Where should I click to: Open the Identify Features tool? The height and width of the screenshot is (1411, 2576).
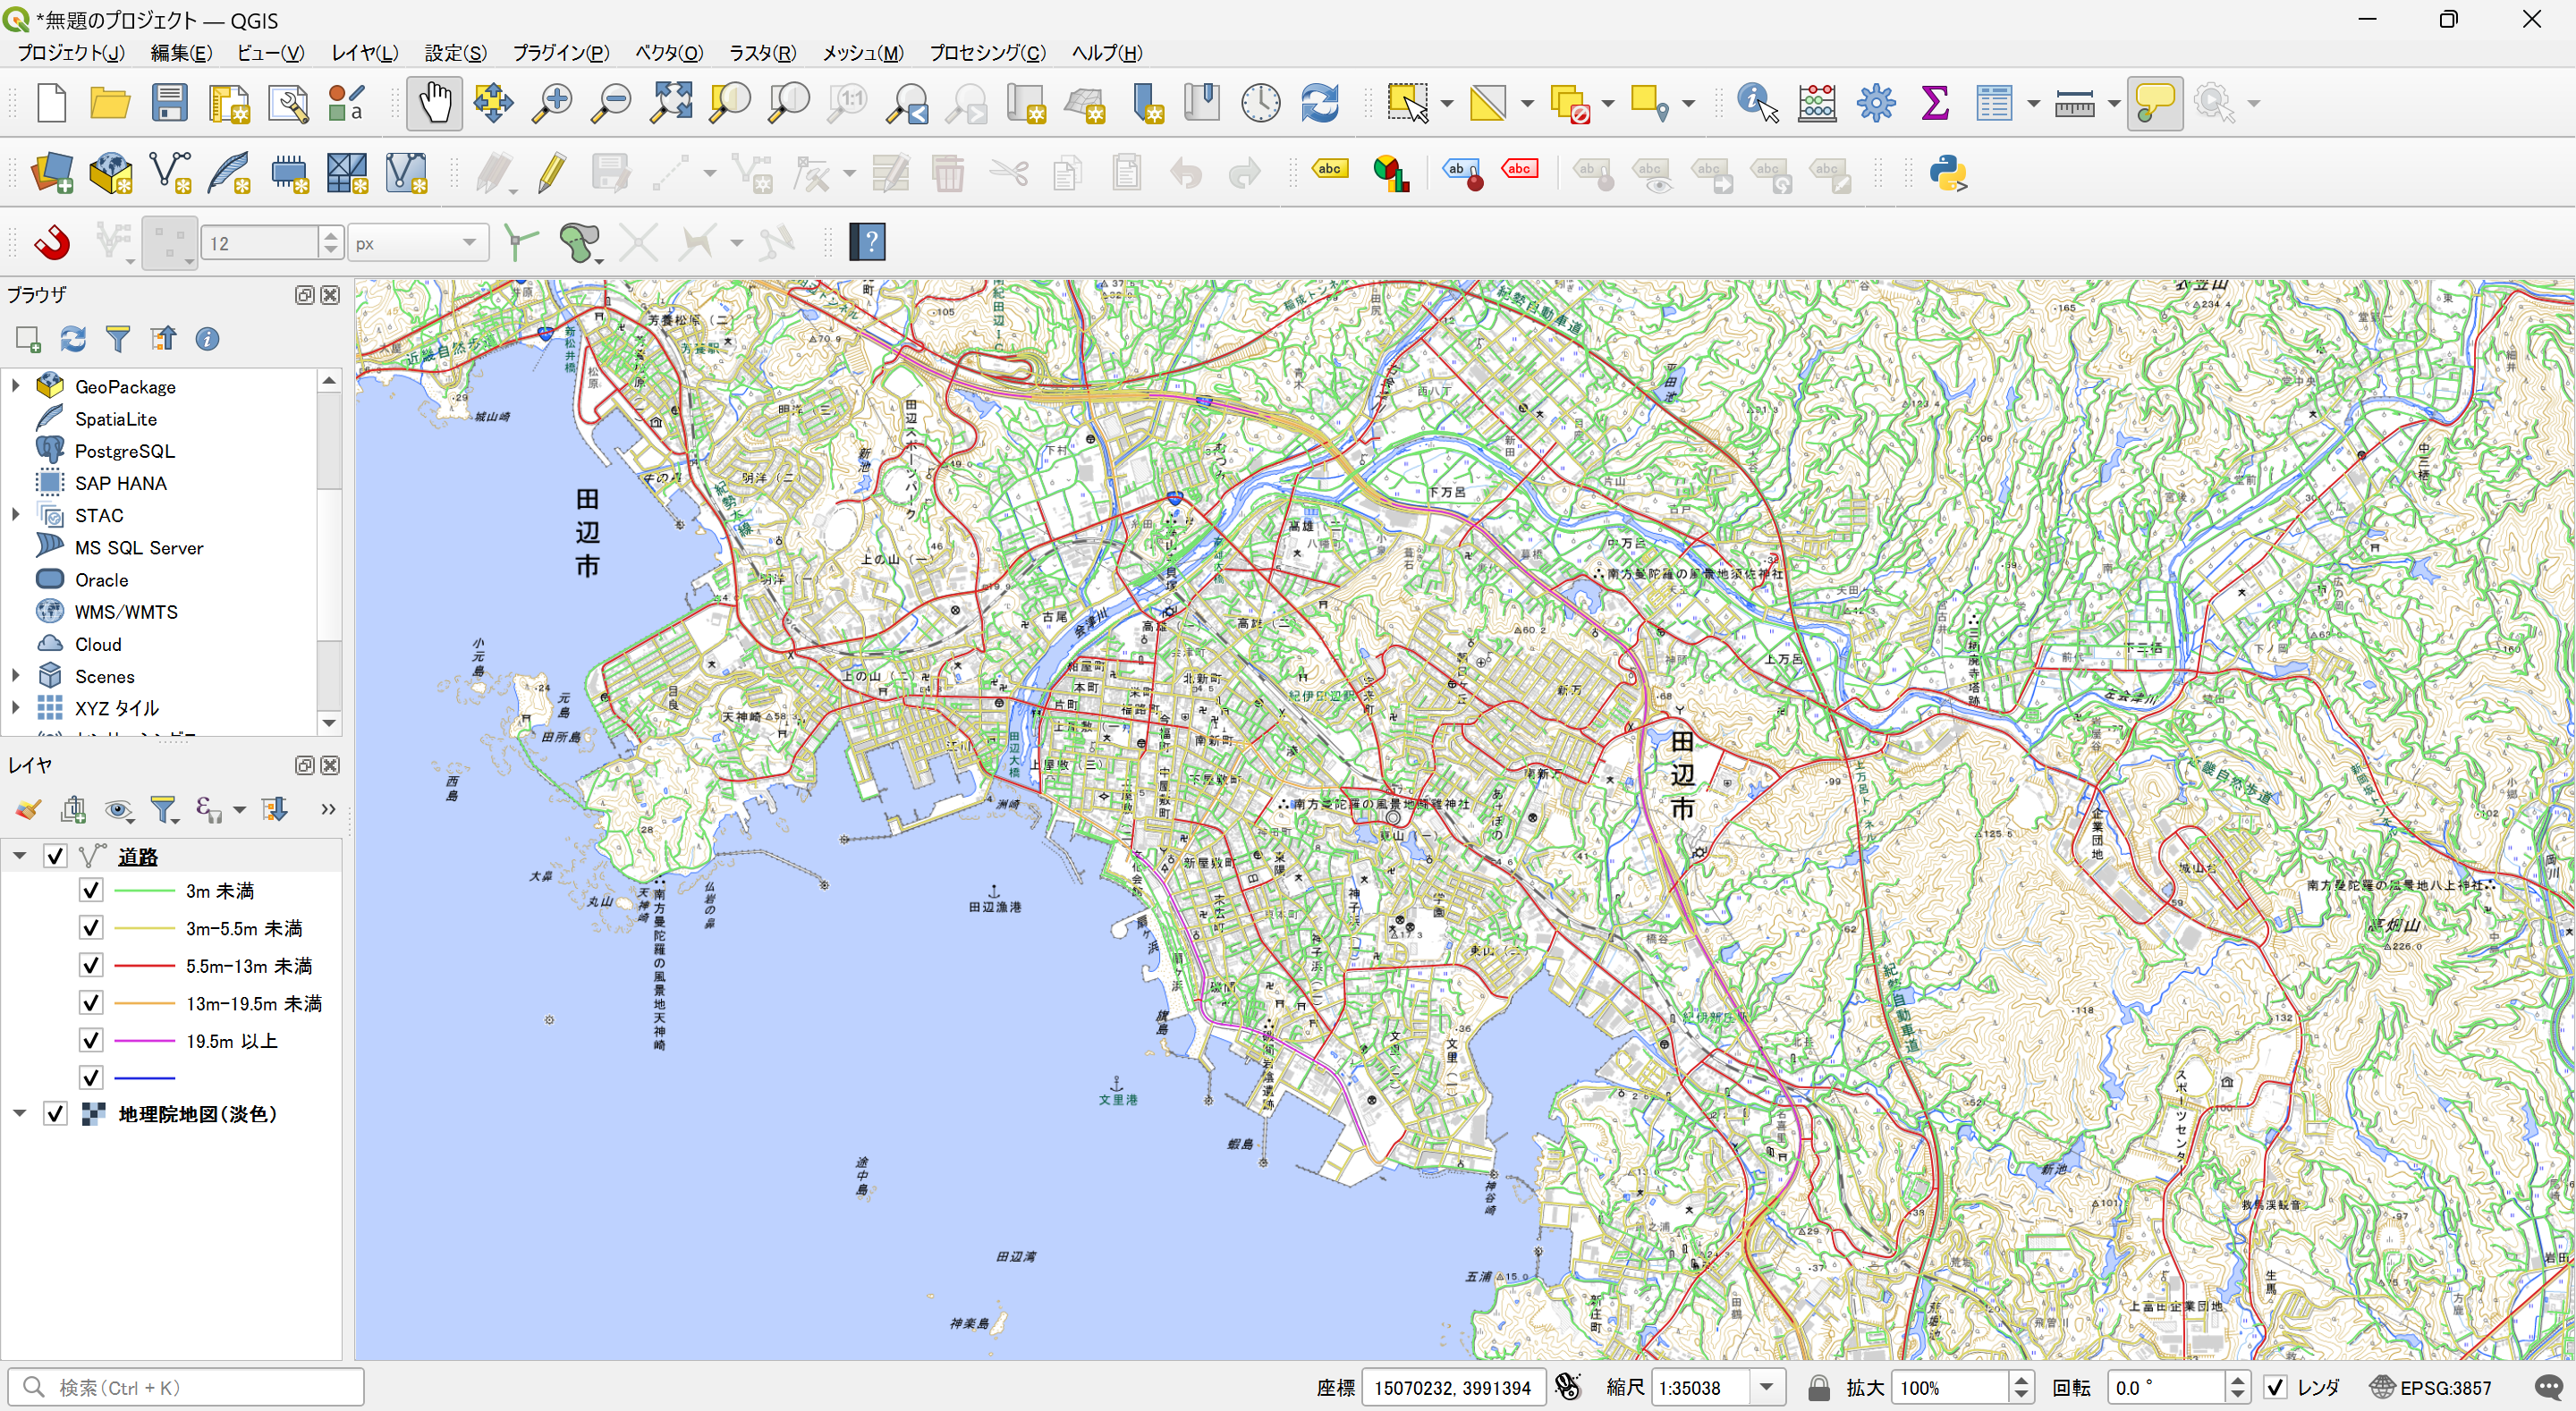1756,103
